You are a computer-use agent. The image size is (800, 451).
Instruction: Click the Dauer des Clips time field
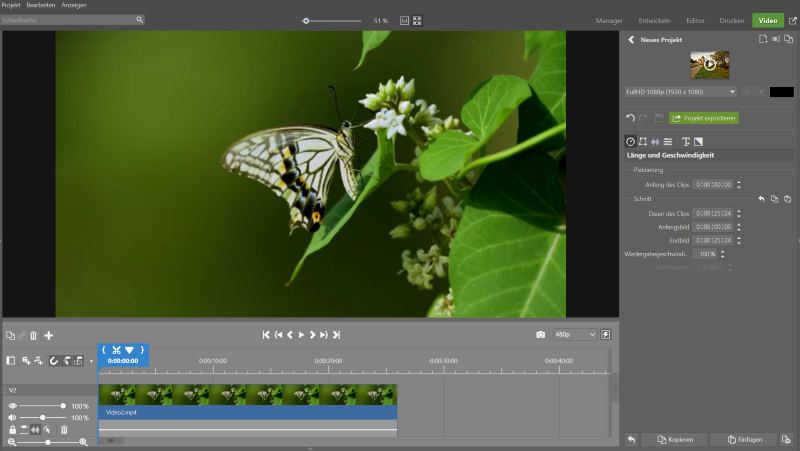point(713,213)
